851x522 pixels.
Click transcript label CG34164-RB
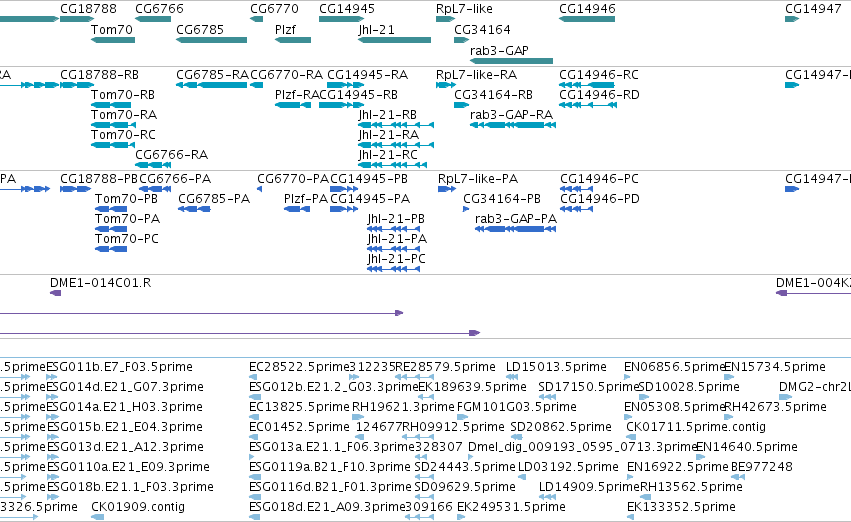493,94
